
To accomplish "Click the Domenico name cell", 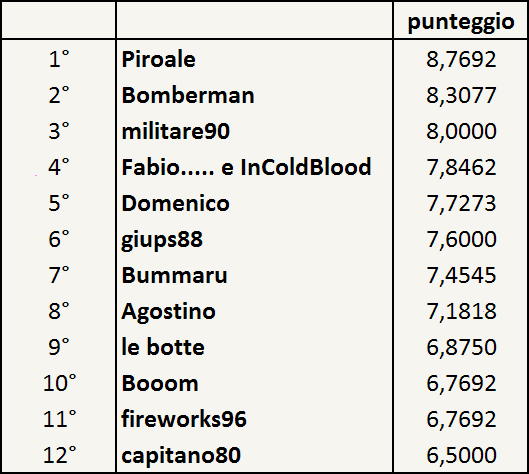I will point(175,203).
